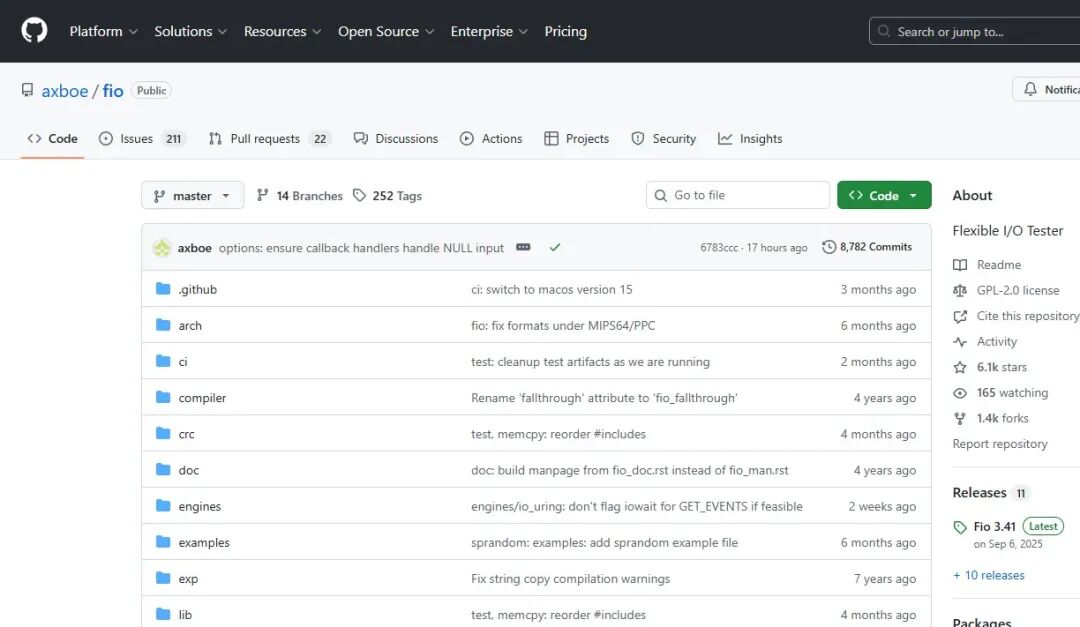Switch to the Pull requests tab
The image size is (1080, 627).
[x=268, y=139]
